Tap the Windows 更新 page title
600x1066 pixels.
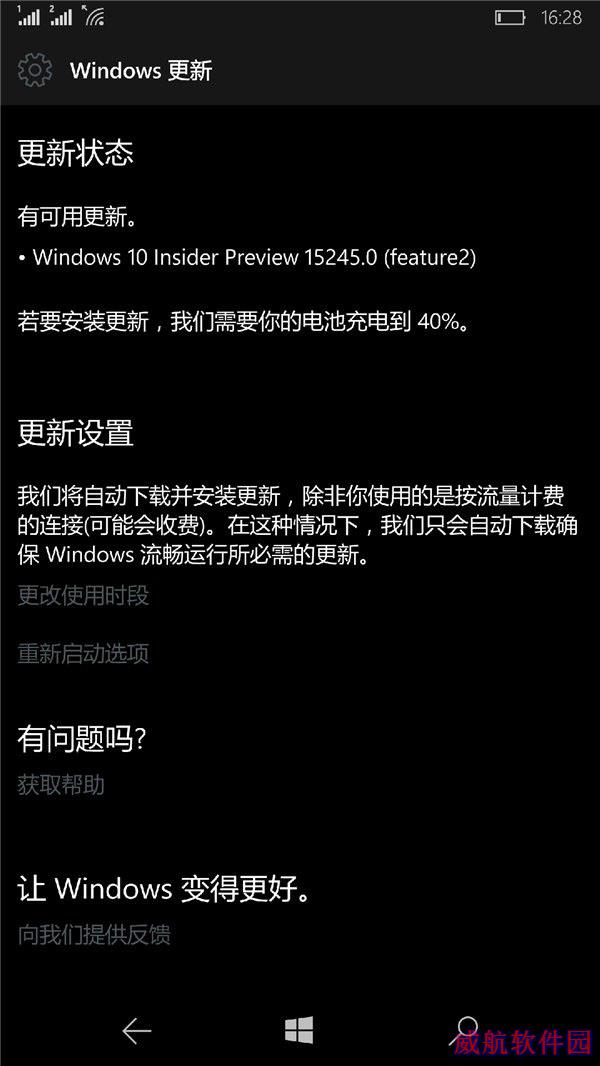point(141,71)
